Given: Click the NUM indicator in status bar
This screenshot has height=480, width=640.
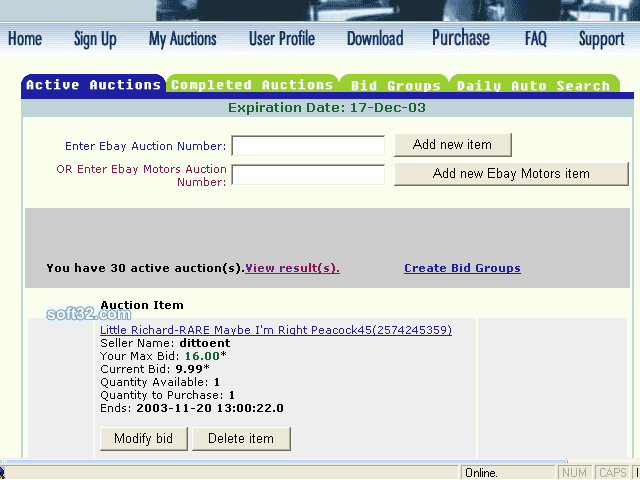Looking at the screenshot, I should point(574,473).
